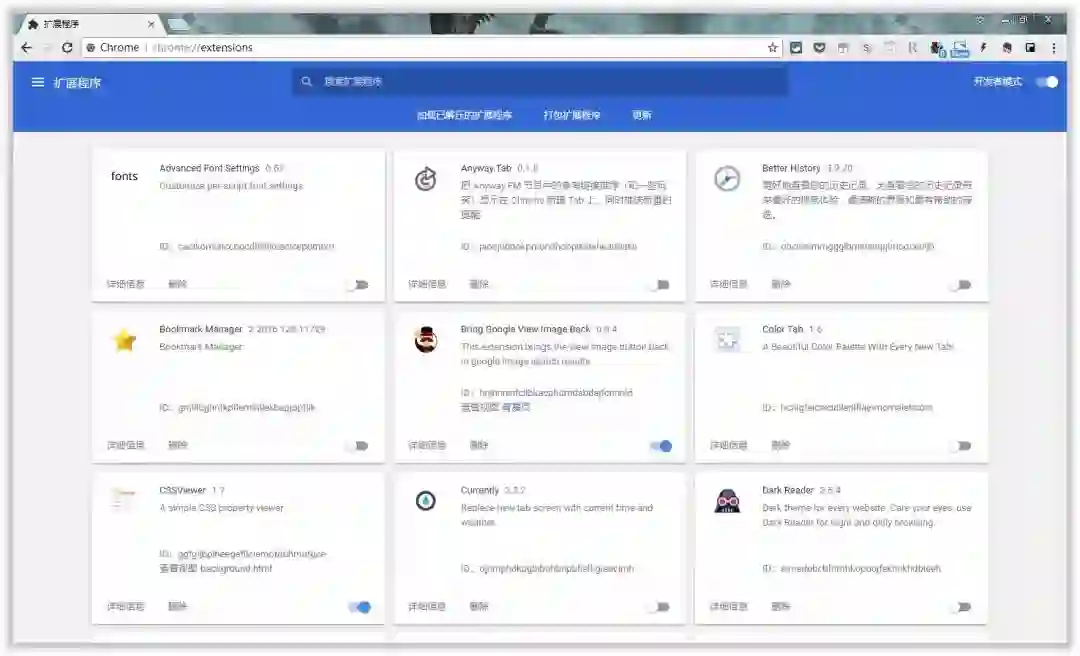The width and height of the screenshot is (1080, 656).
Task: Click the Color Tab extension icon
Action: pyautogui.click(x=727, y=340)
